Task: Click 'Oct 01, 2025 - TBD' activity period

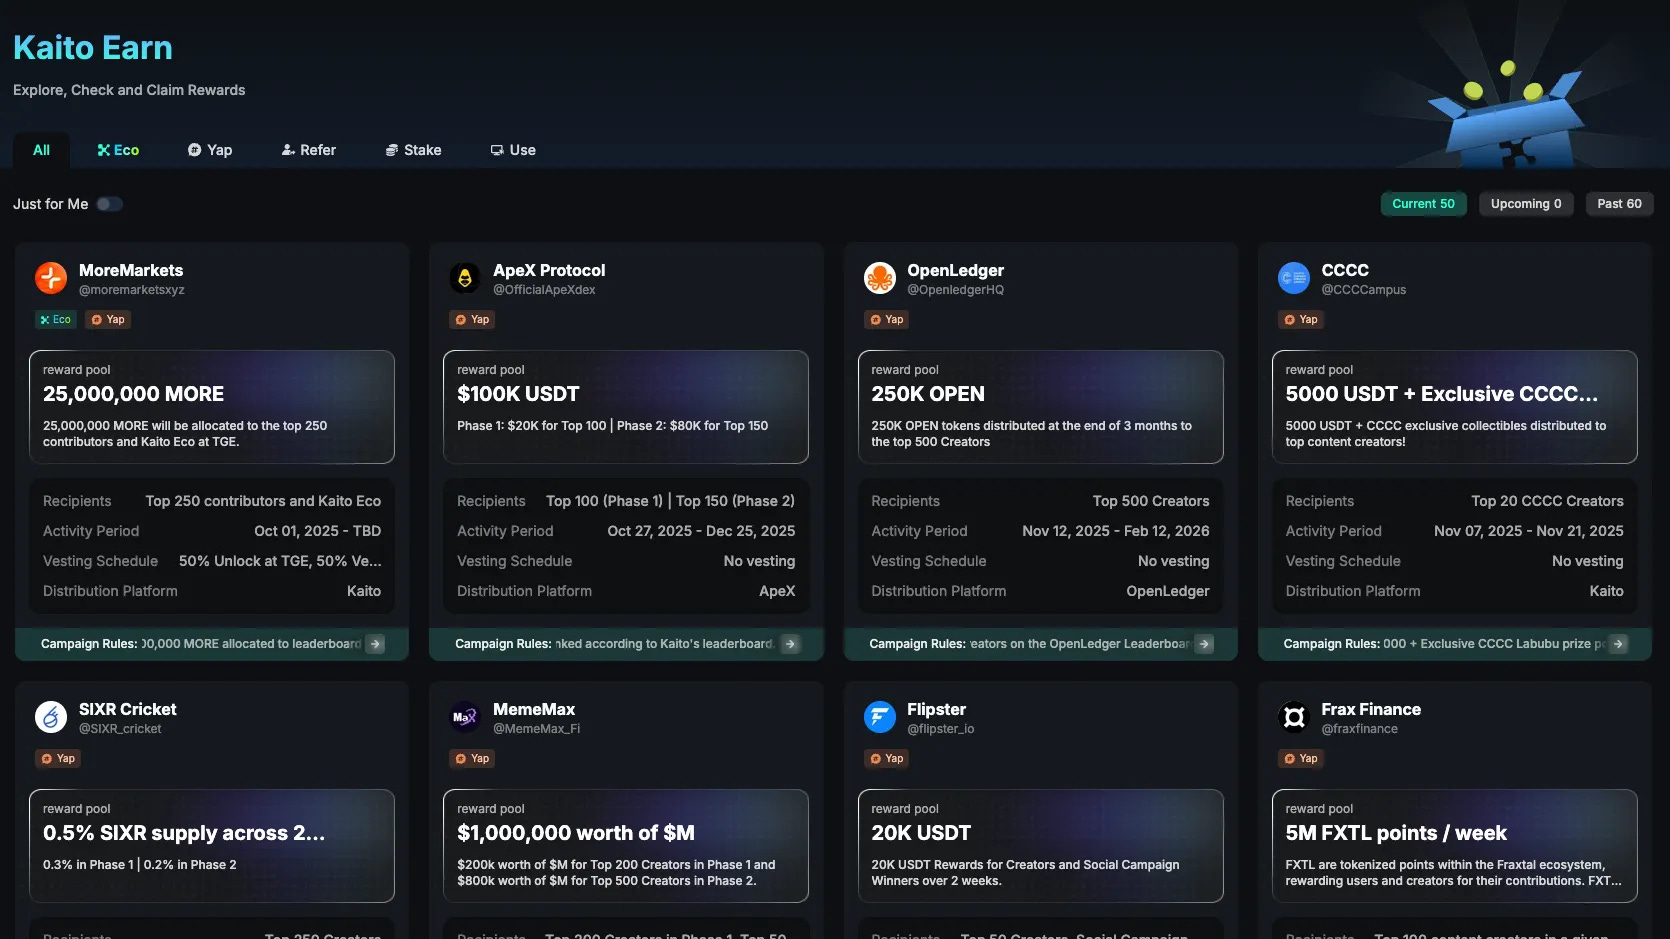Action: pyautogui.click(x=317, y=531)
